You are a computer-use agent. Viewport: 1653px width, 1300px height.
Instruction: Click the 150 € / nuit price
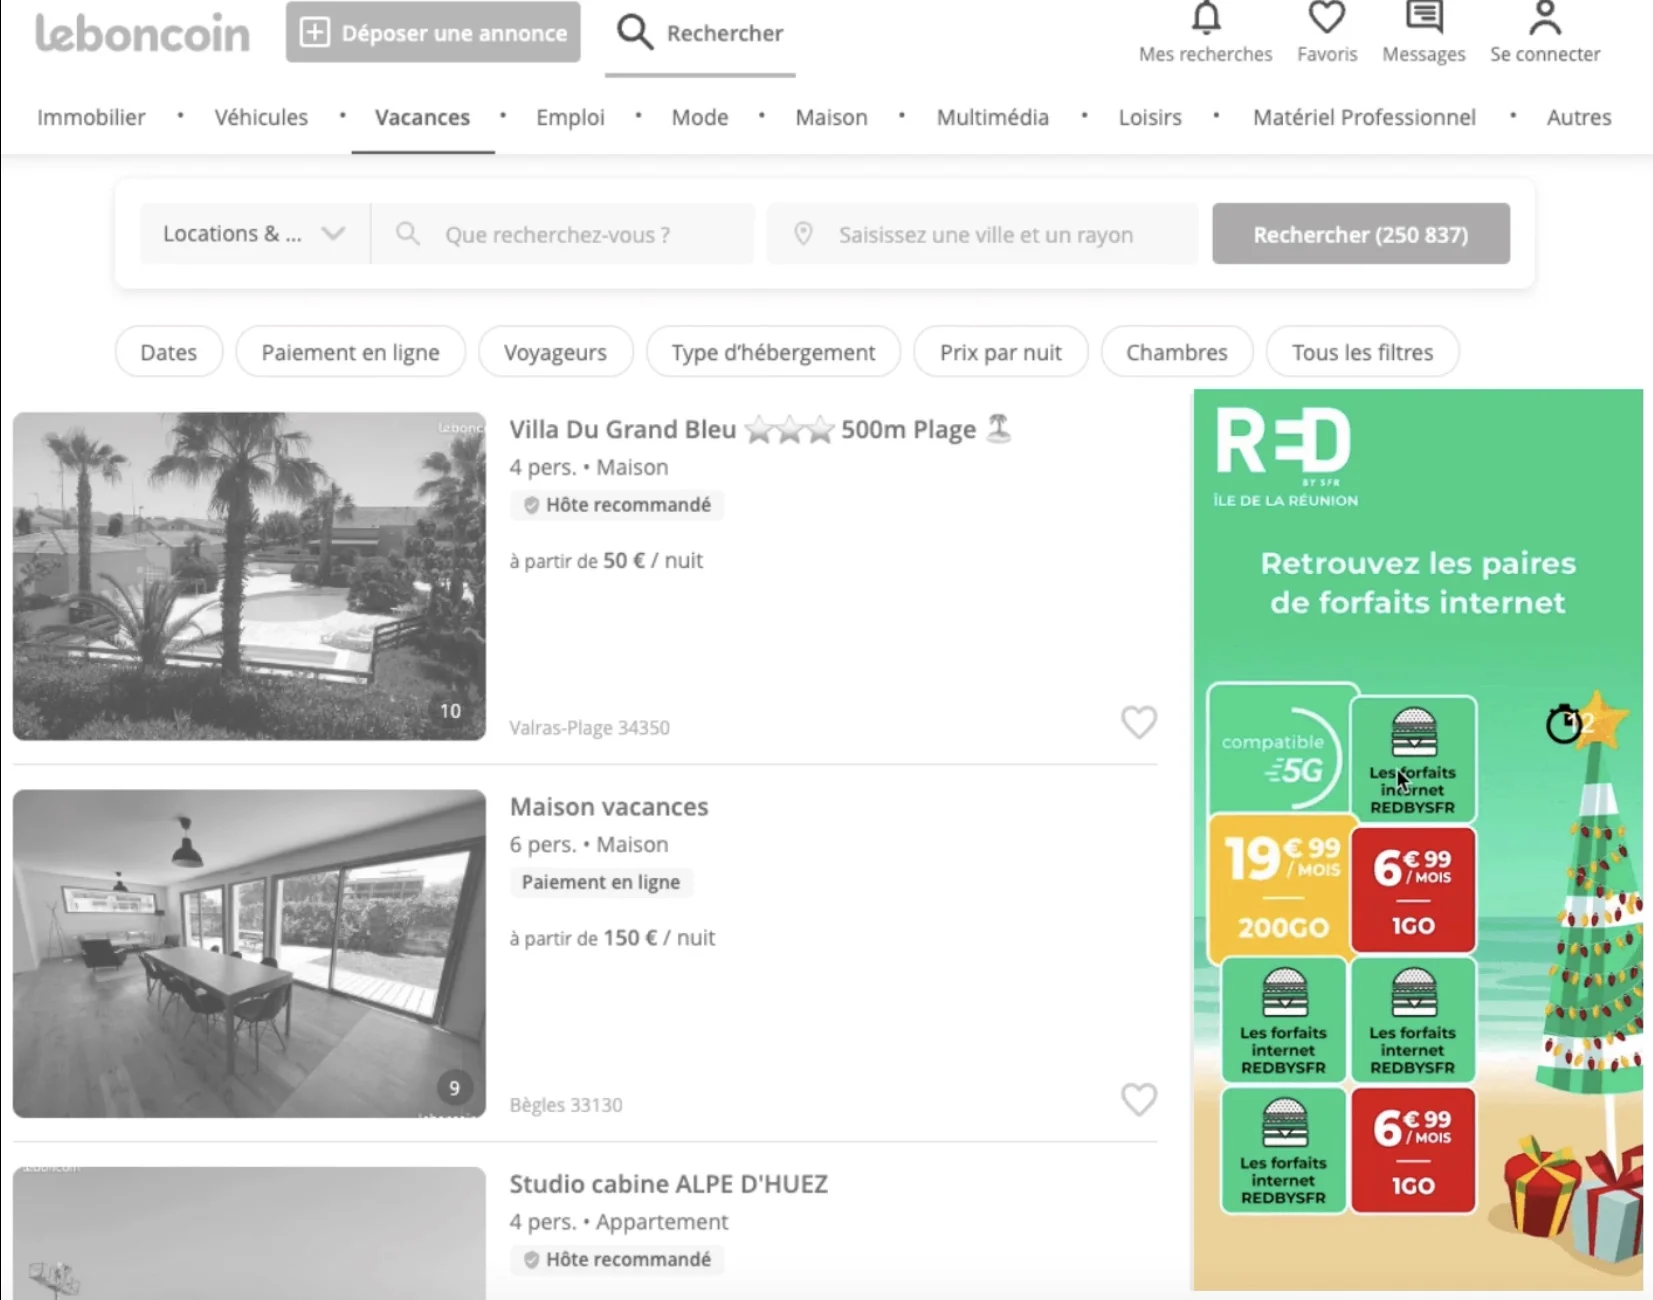click(x=658, y=938)
